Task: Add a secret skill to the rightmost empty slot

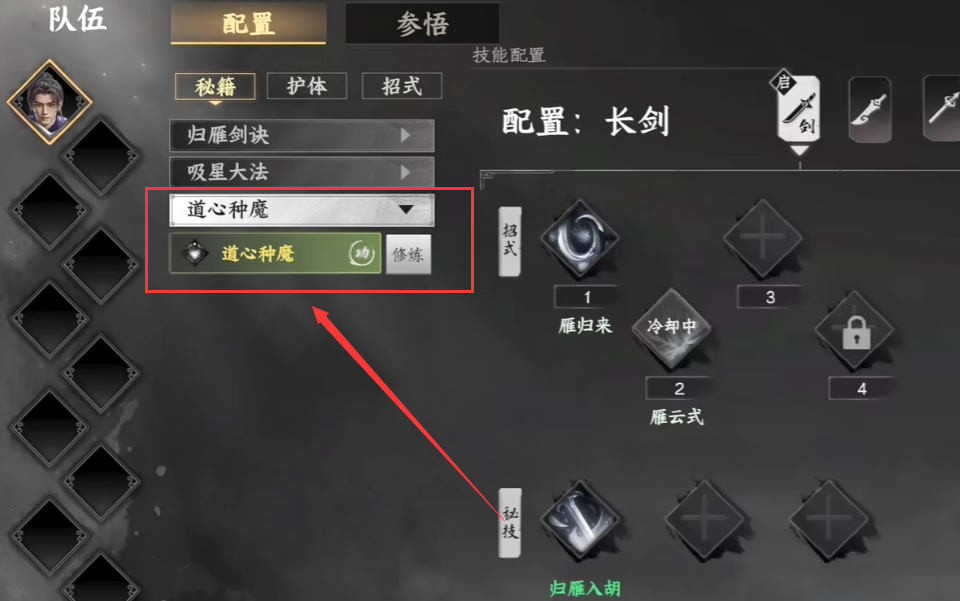Action: click(828, 519)
